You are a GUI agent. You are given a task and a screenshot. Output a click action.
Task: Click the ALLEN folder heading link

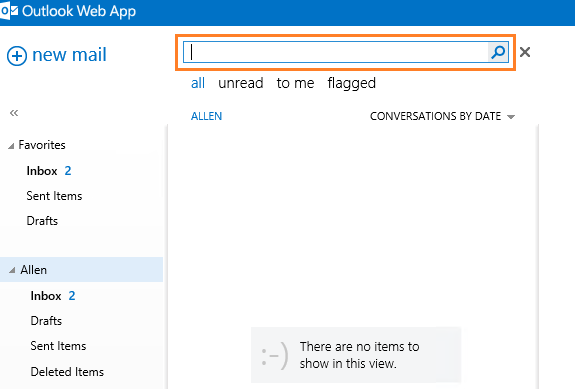206,116
